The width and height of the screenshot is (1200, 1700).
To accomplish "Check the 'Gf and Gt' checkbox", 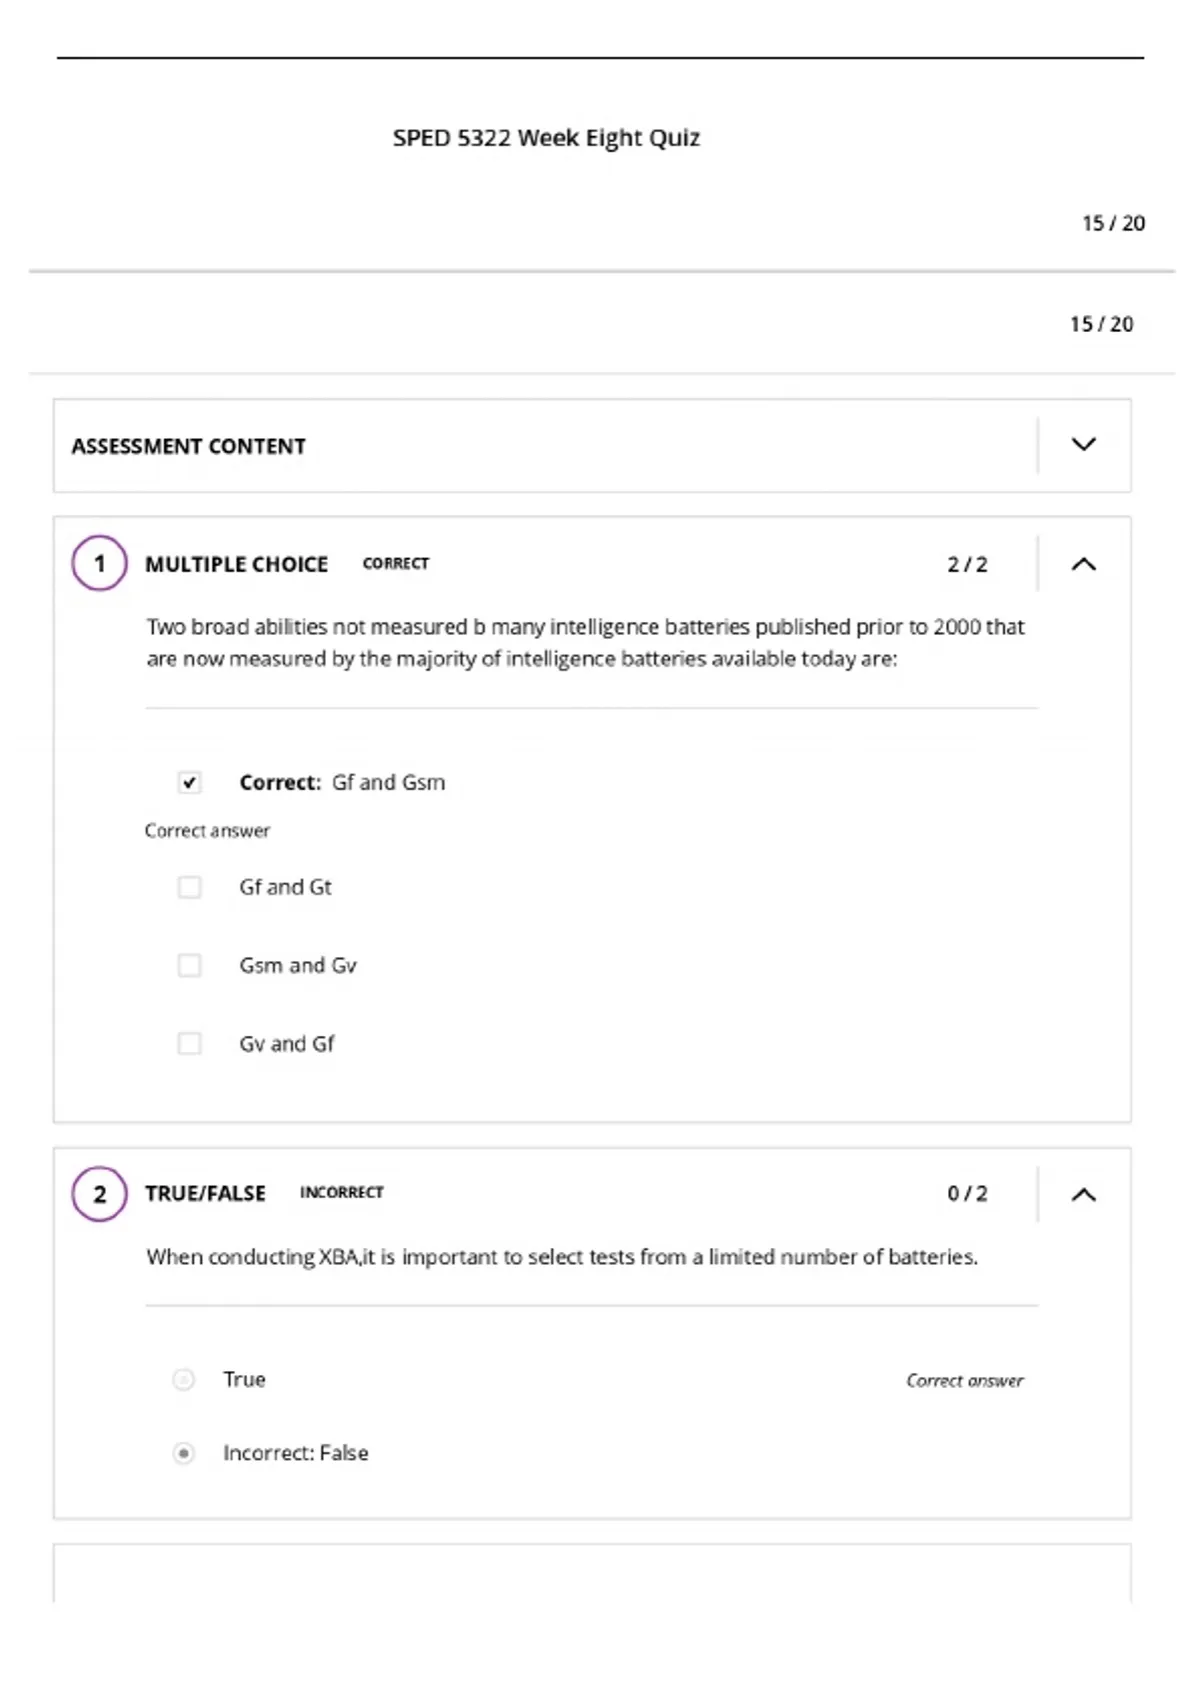I will pos(189,887).
